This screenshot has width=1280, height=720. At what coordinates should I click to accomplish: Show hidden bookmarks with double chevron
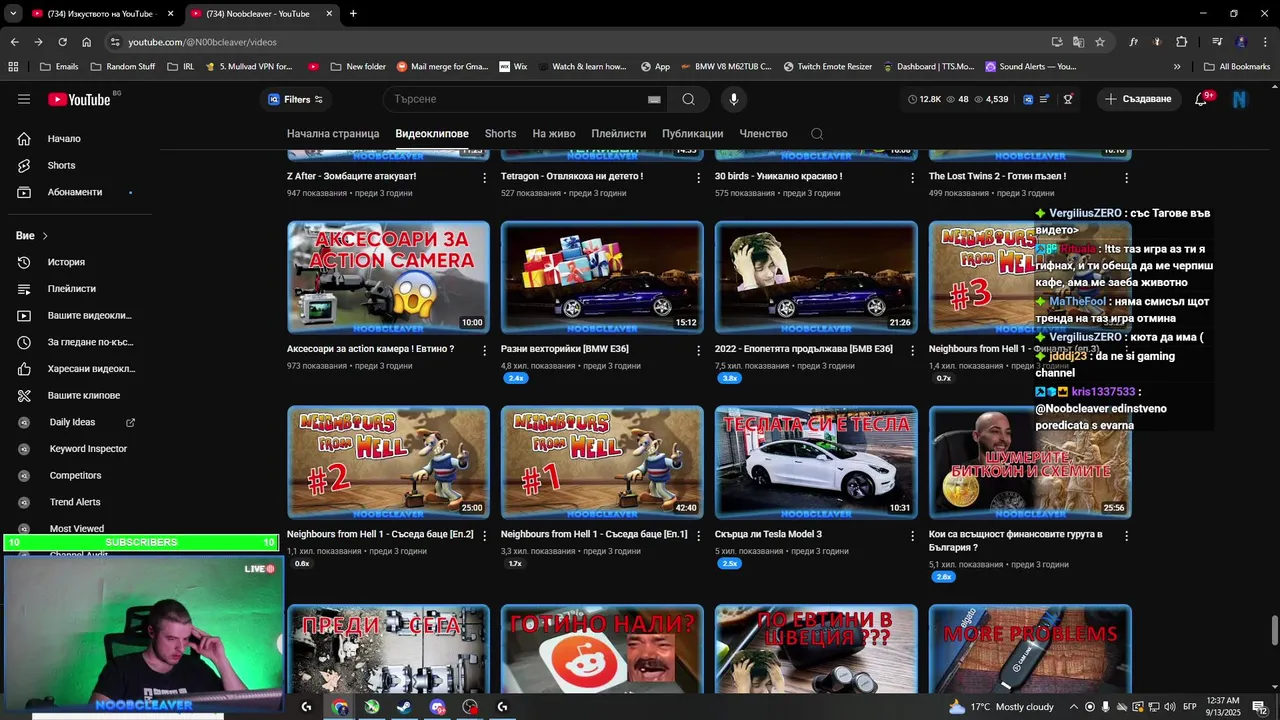(1177, 67)
